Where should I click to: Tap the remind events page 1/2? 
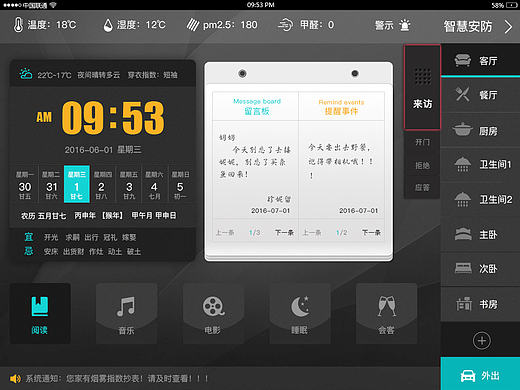coord(341,232)
